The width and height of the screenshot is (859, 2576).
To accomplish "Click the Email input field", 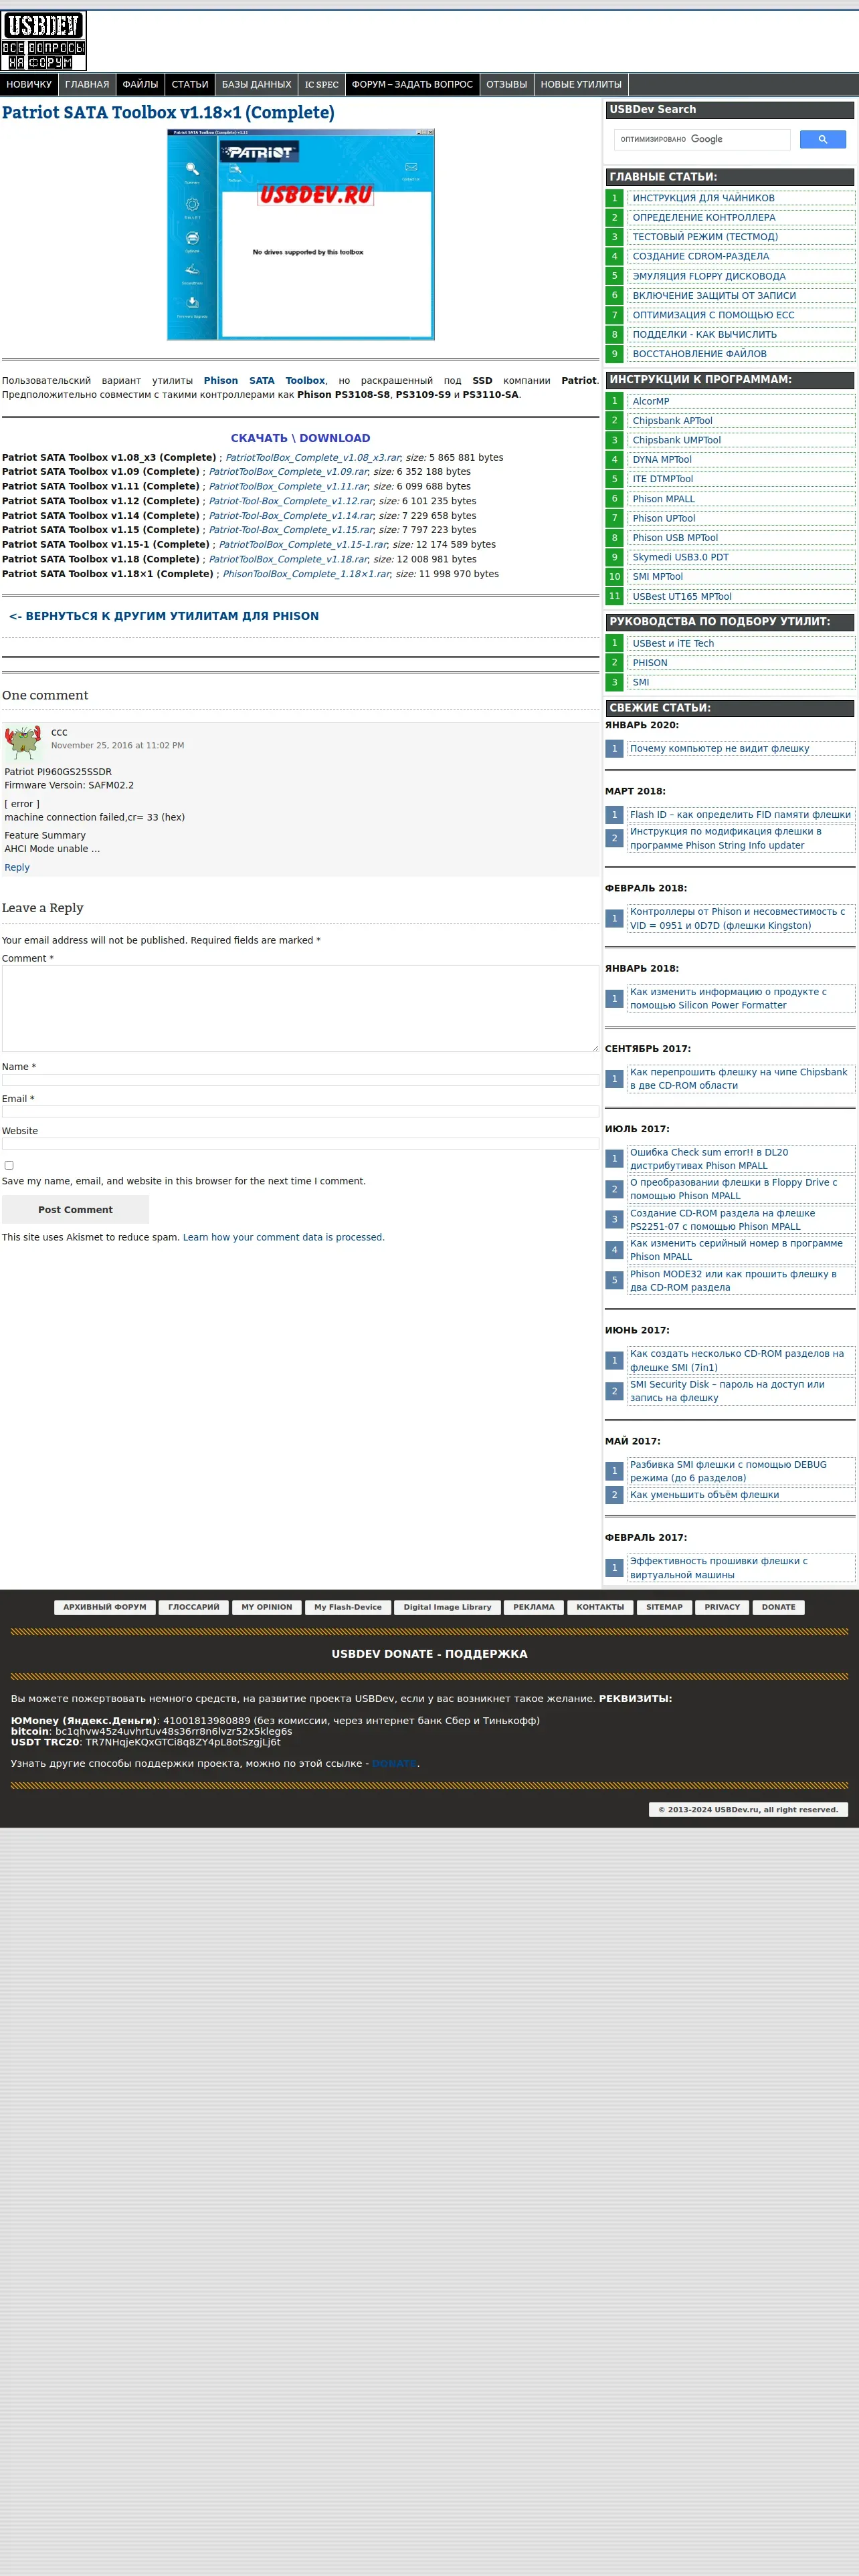I will (x=300, y=1112).
